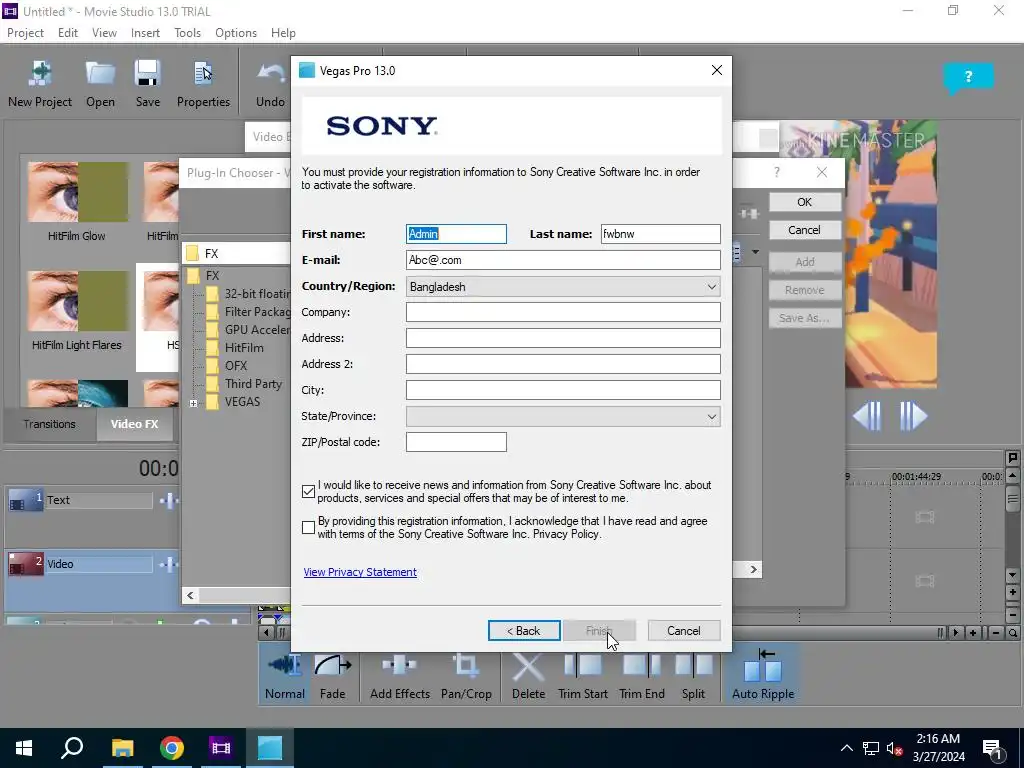Click the Video track icon
Viewport: 1024px width, 768px height.
(x=25, y=564)
